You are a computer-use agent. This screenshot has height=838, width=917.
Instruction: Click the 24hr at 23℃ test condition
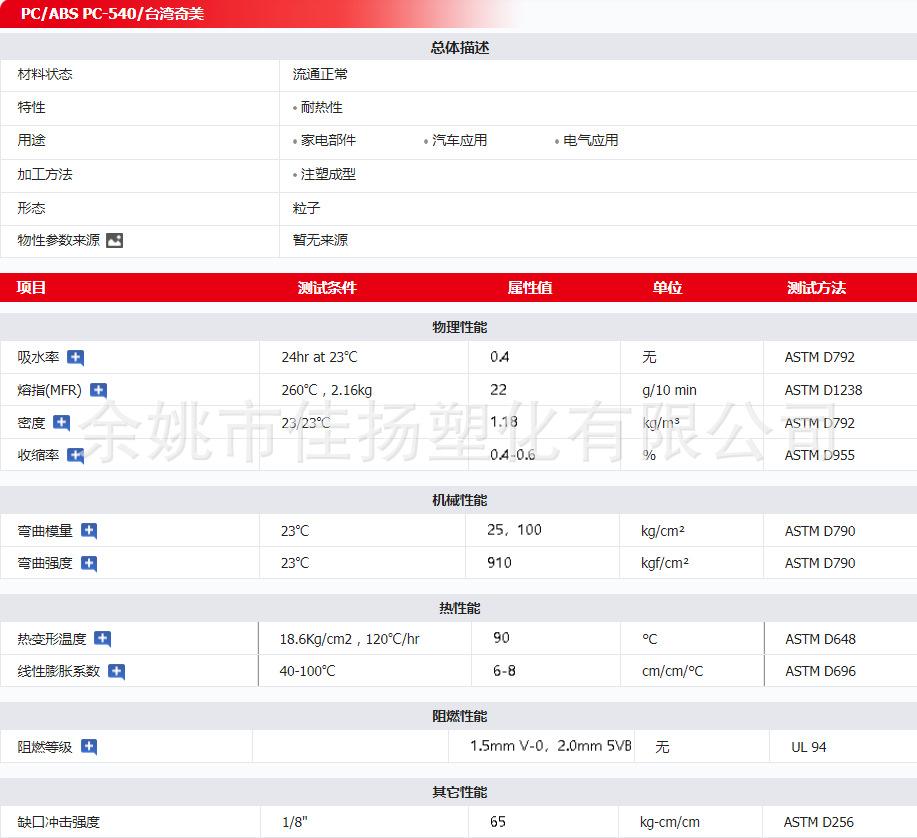click(319, 357)
